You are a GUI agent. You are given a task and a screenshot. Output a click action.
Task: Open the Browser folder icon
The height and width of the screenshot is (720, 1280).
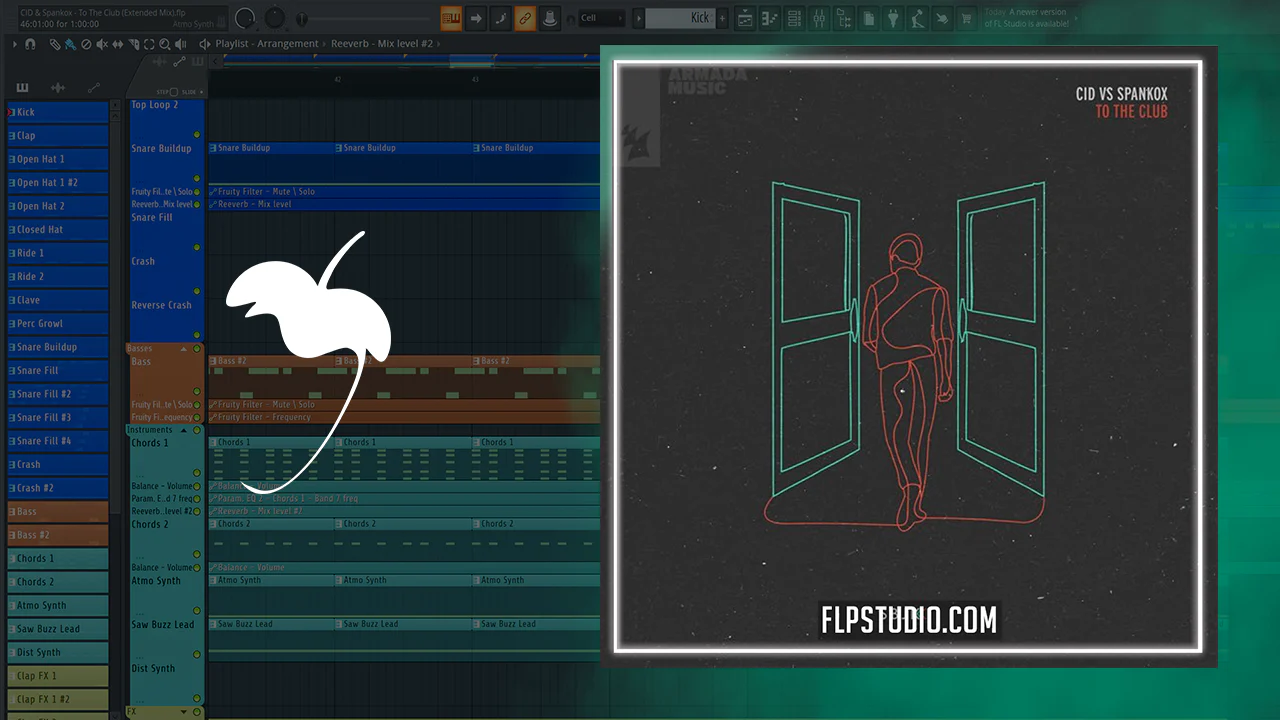[843, 18]
